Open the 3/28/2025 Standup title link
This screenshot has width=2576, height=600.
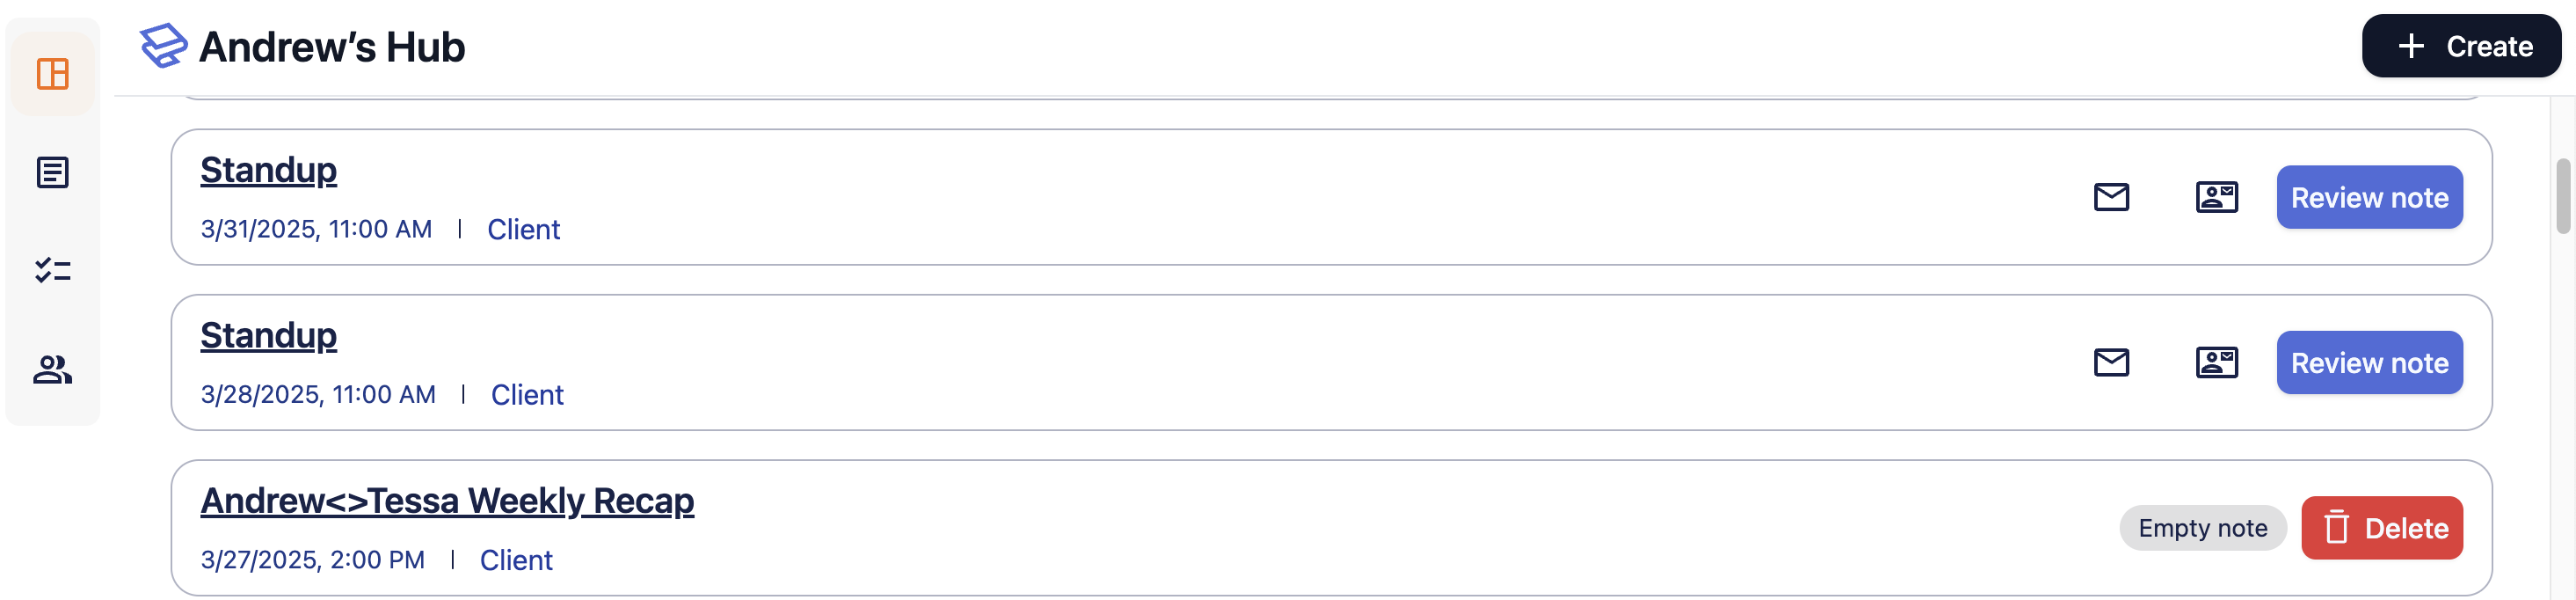(x=268, y=335)
